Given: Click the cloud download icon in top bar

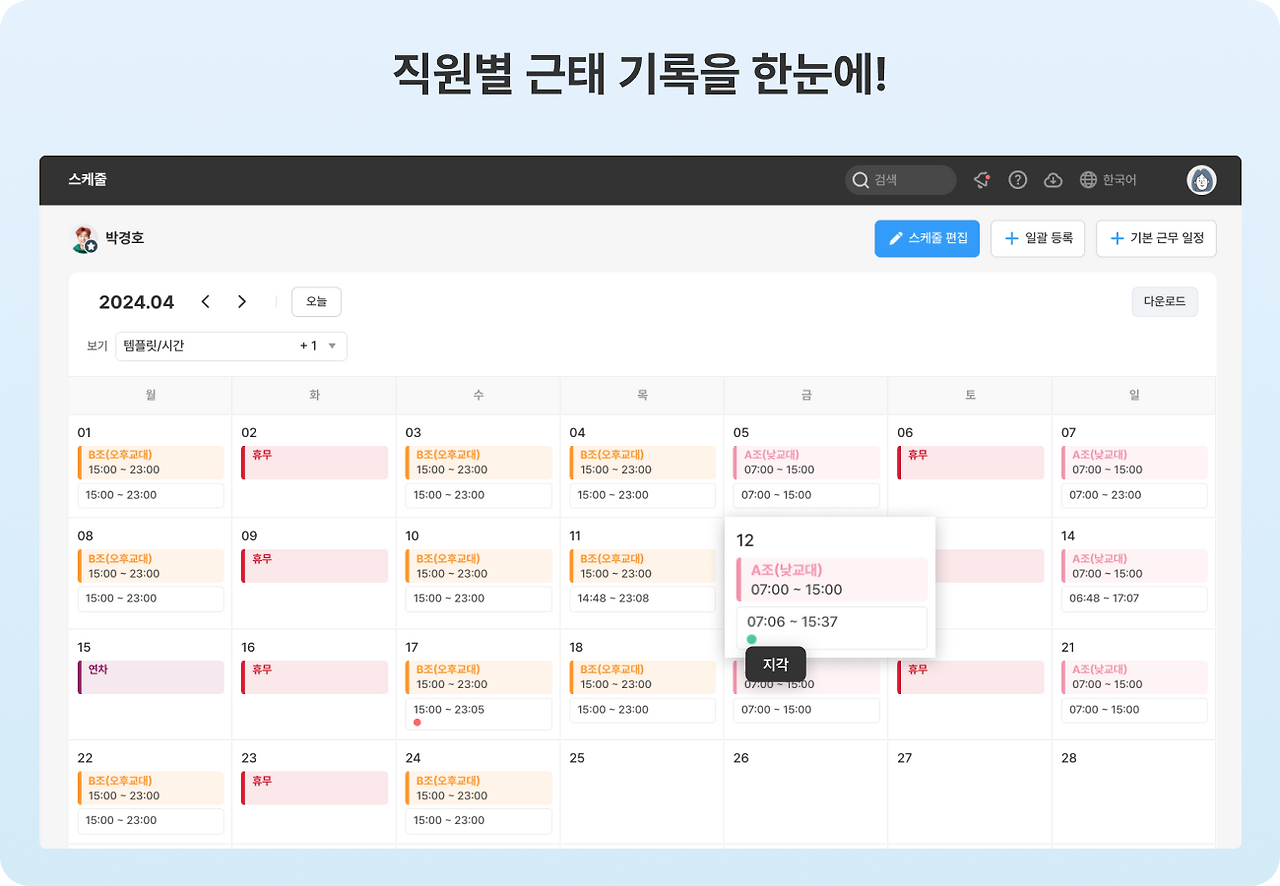Looking at the screenshot, I should 1053,180.
